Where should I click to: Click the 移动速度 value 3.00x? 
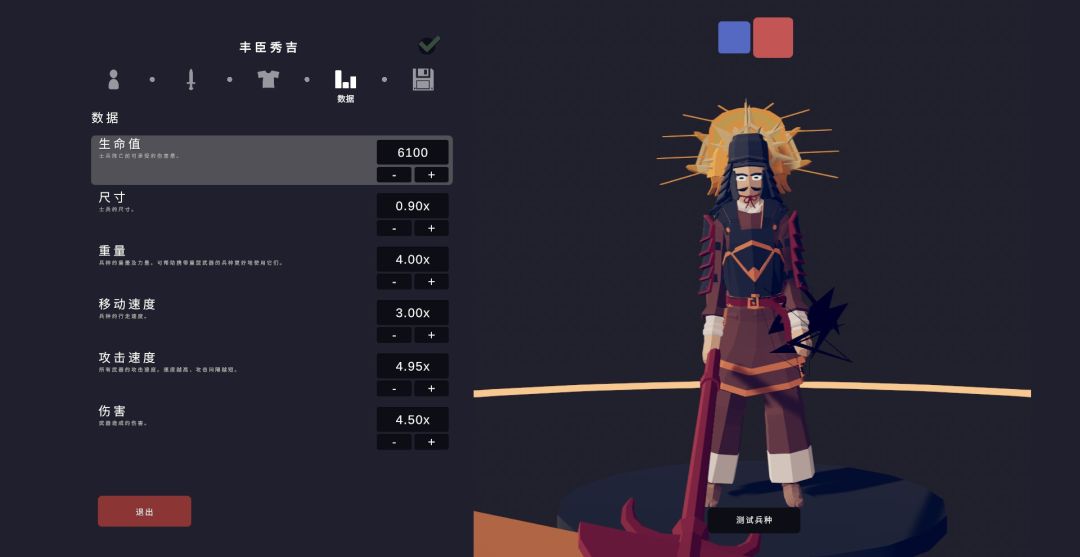tap(413, 313)
